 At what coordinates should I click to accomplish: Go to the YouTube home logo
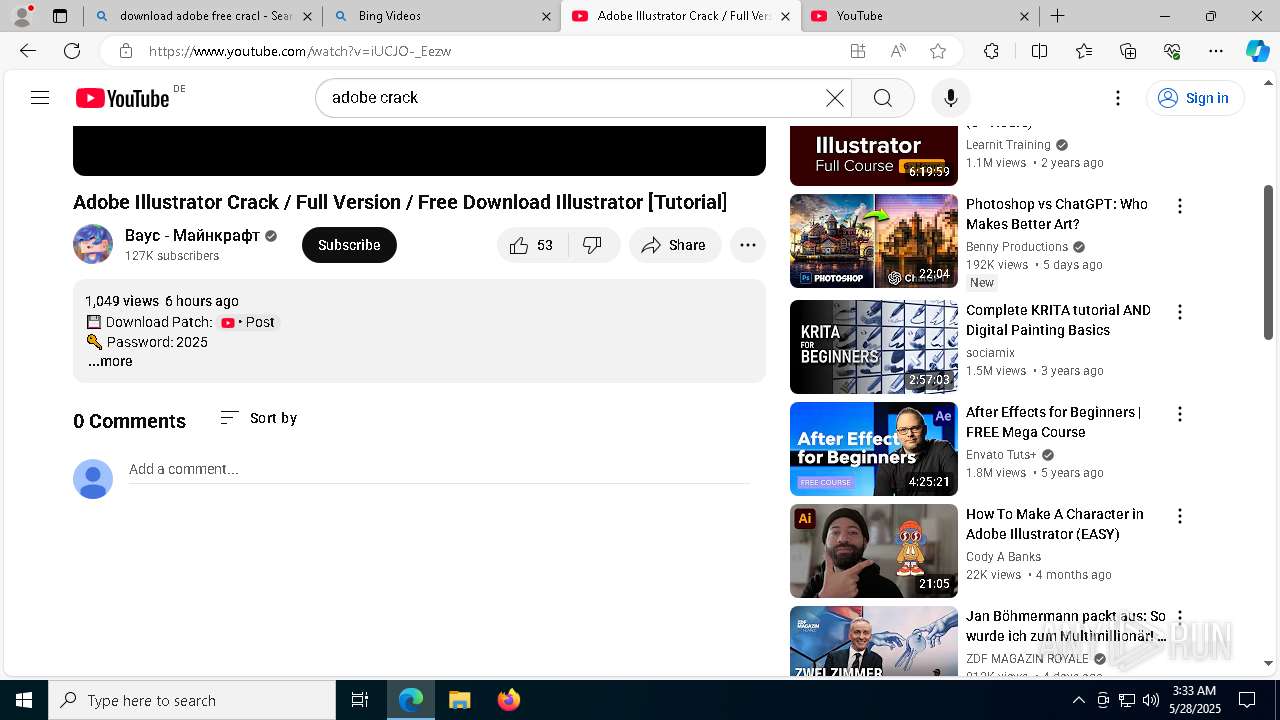coord(122,98)
